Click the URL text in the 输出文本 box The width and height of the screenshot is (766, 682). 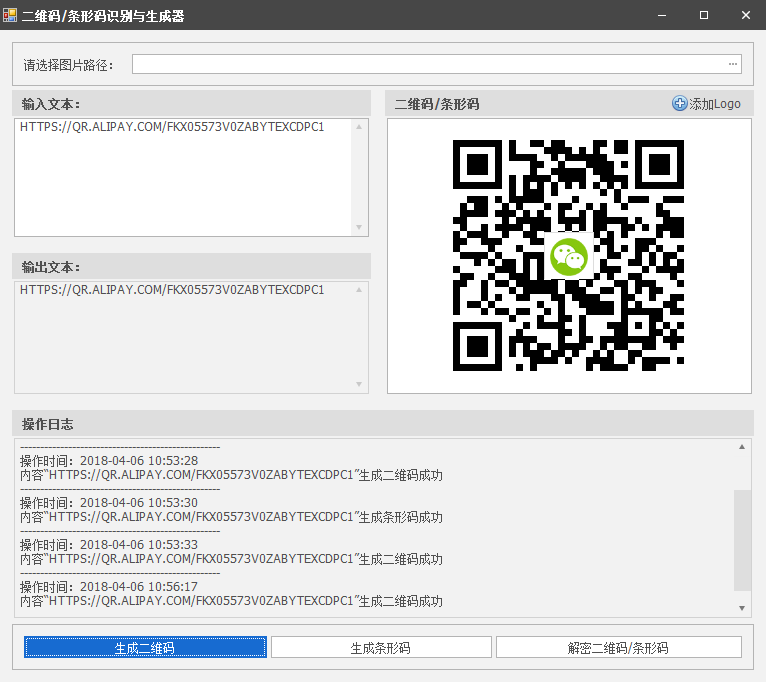point(172,290)
